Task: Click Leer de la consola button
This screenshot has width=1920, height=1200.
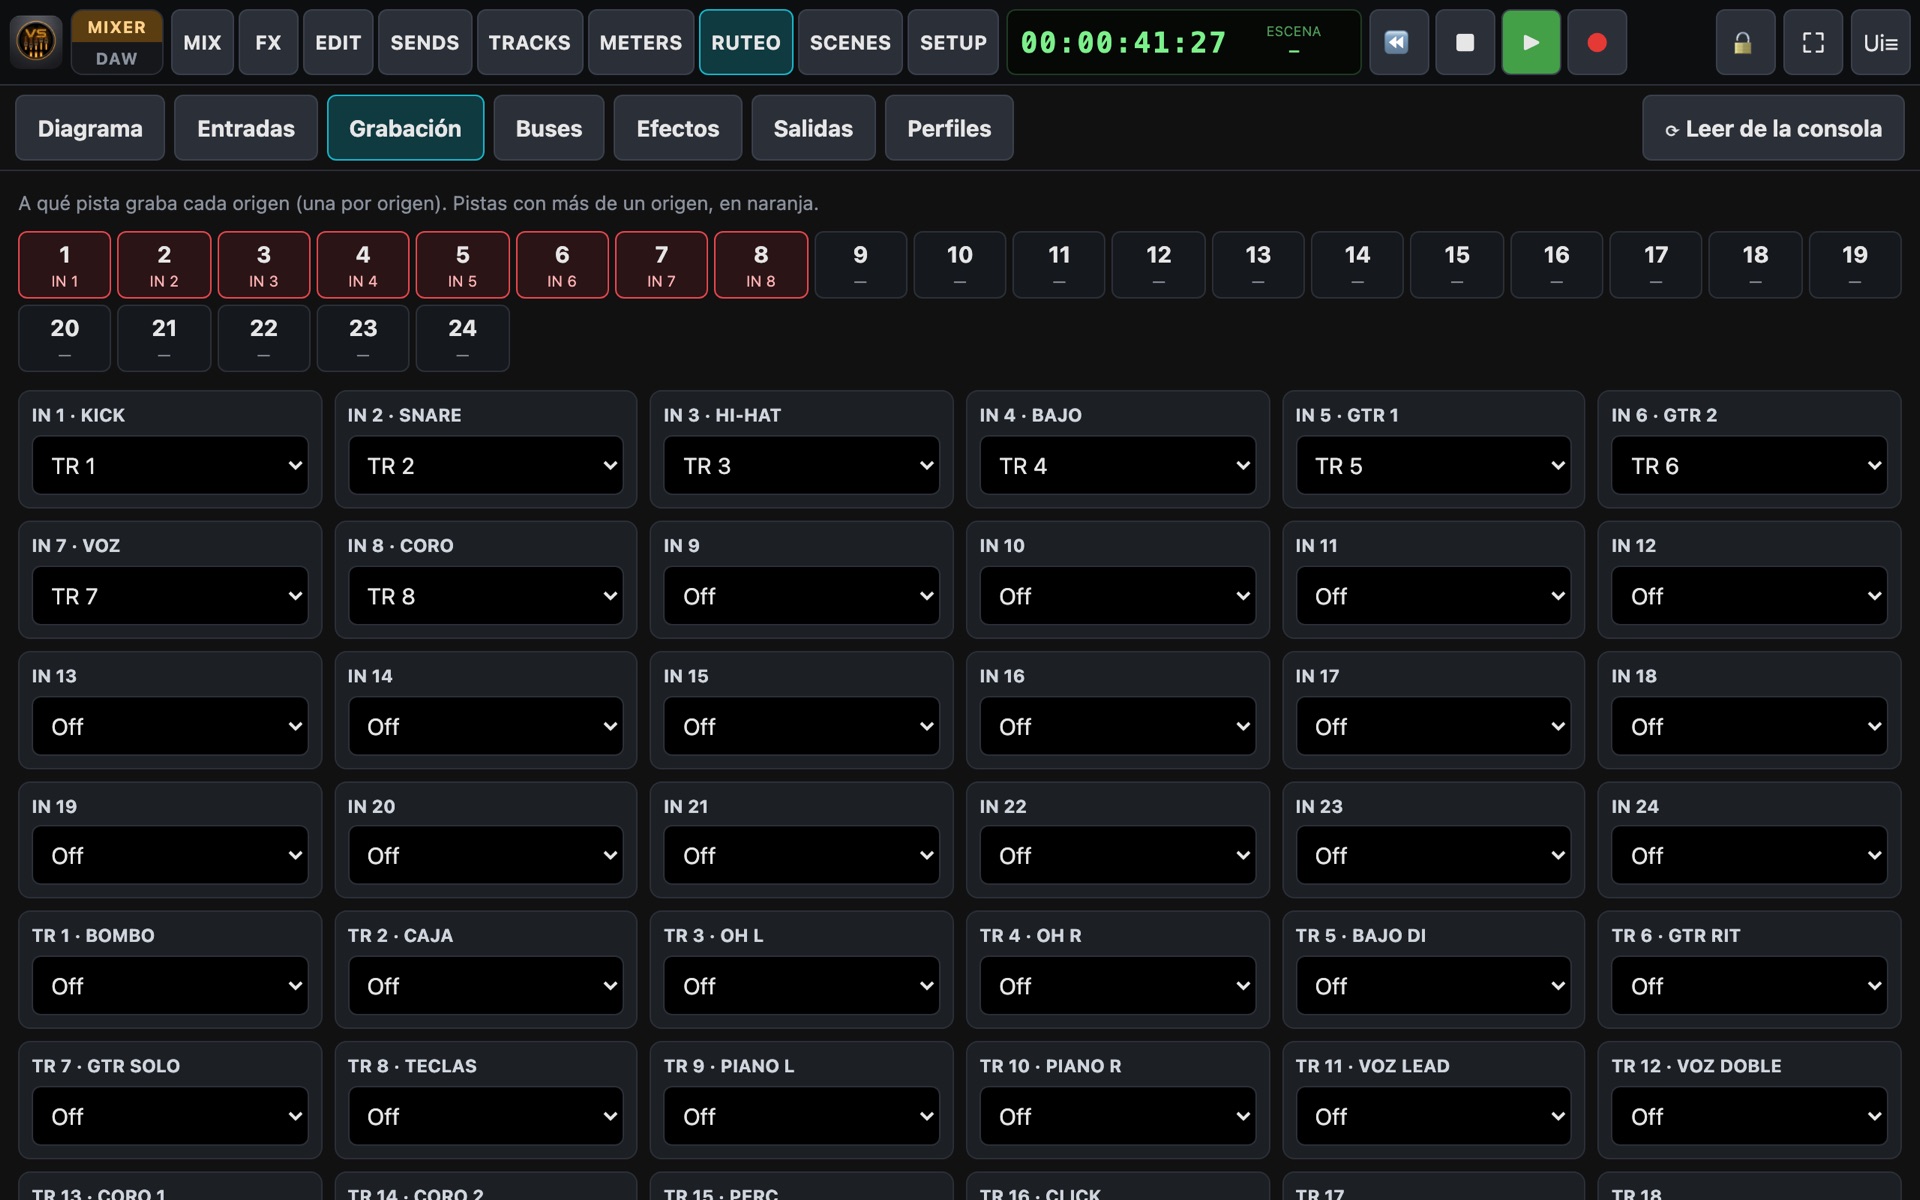Action: pyautogui.click(x=1773, y=128)
